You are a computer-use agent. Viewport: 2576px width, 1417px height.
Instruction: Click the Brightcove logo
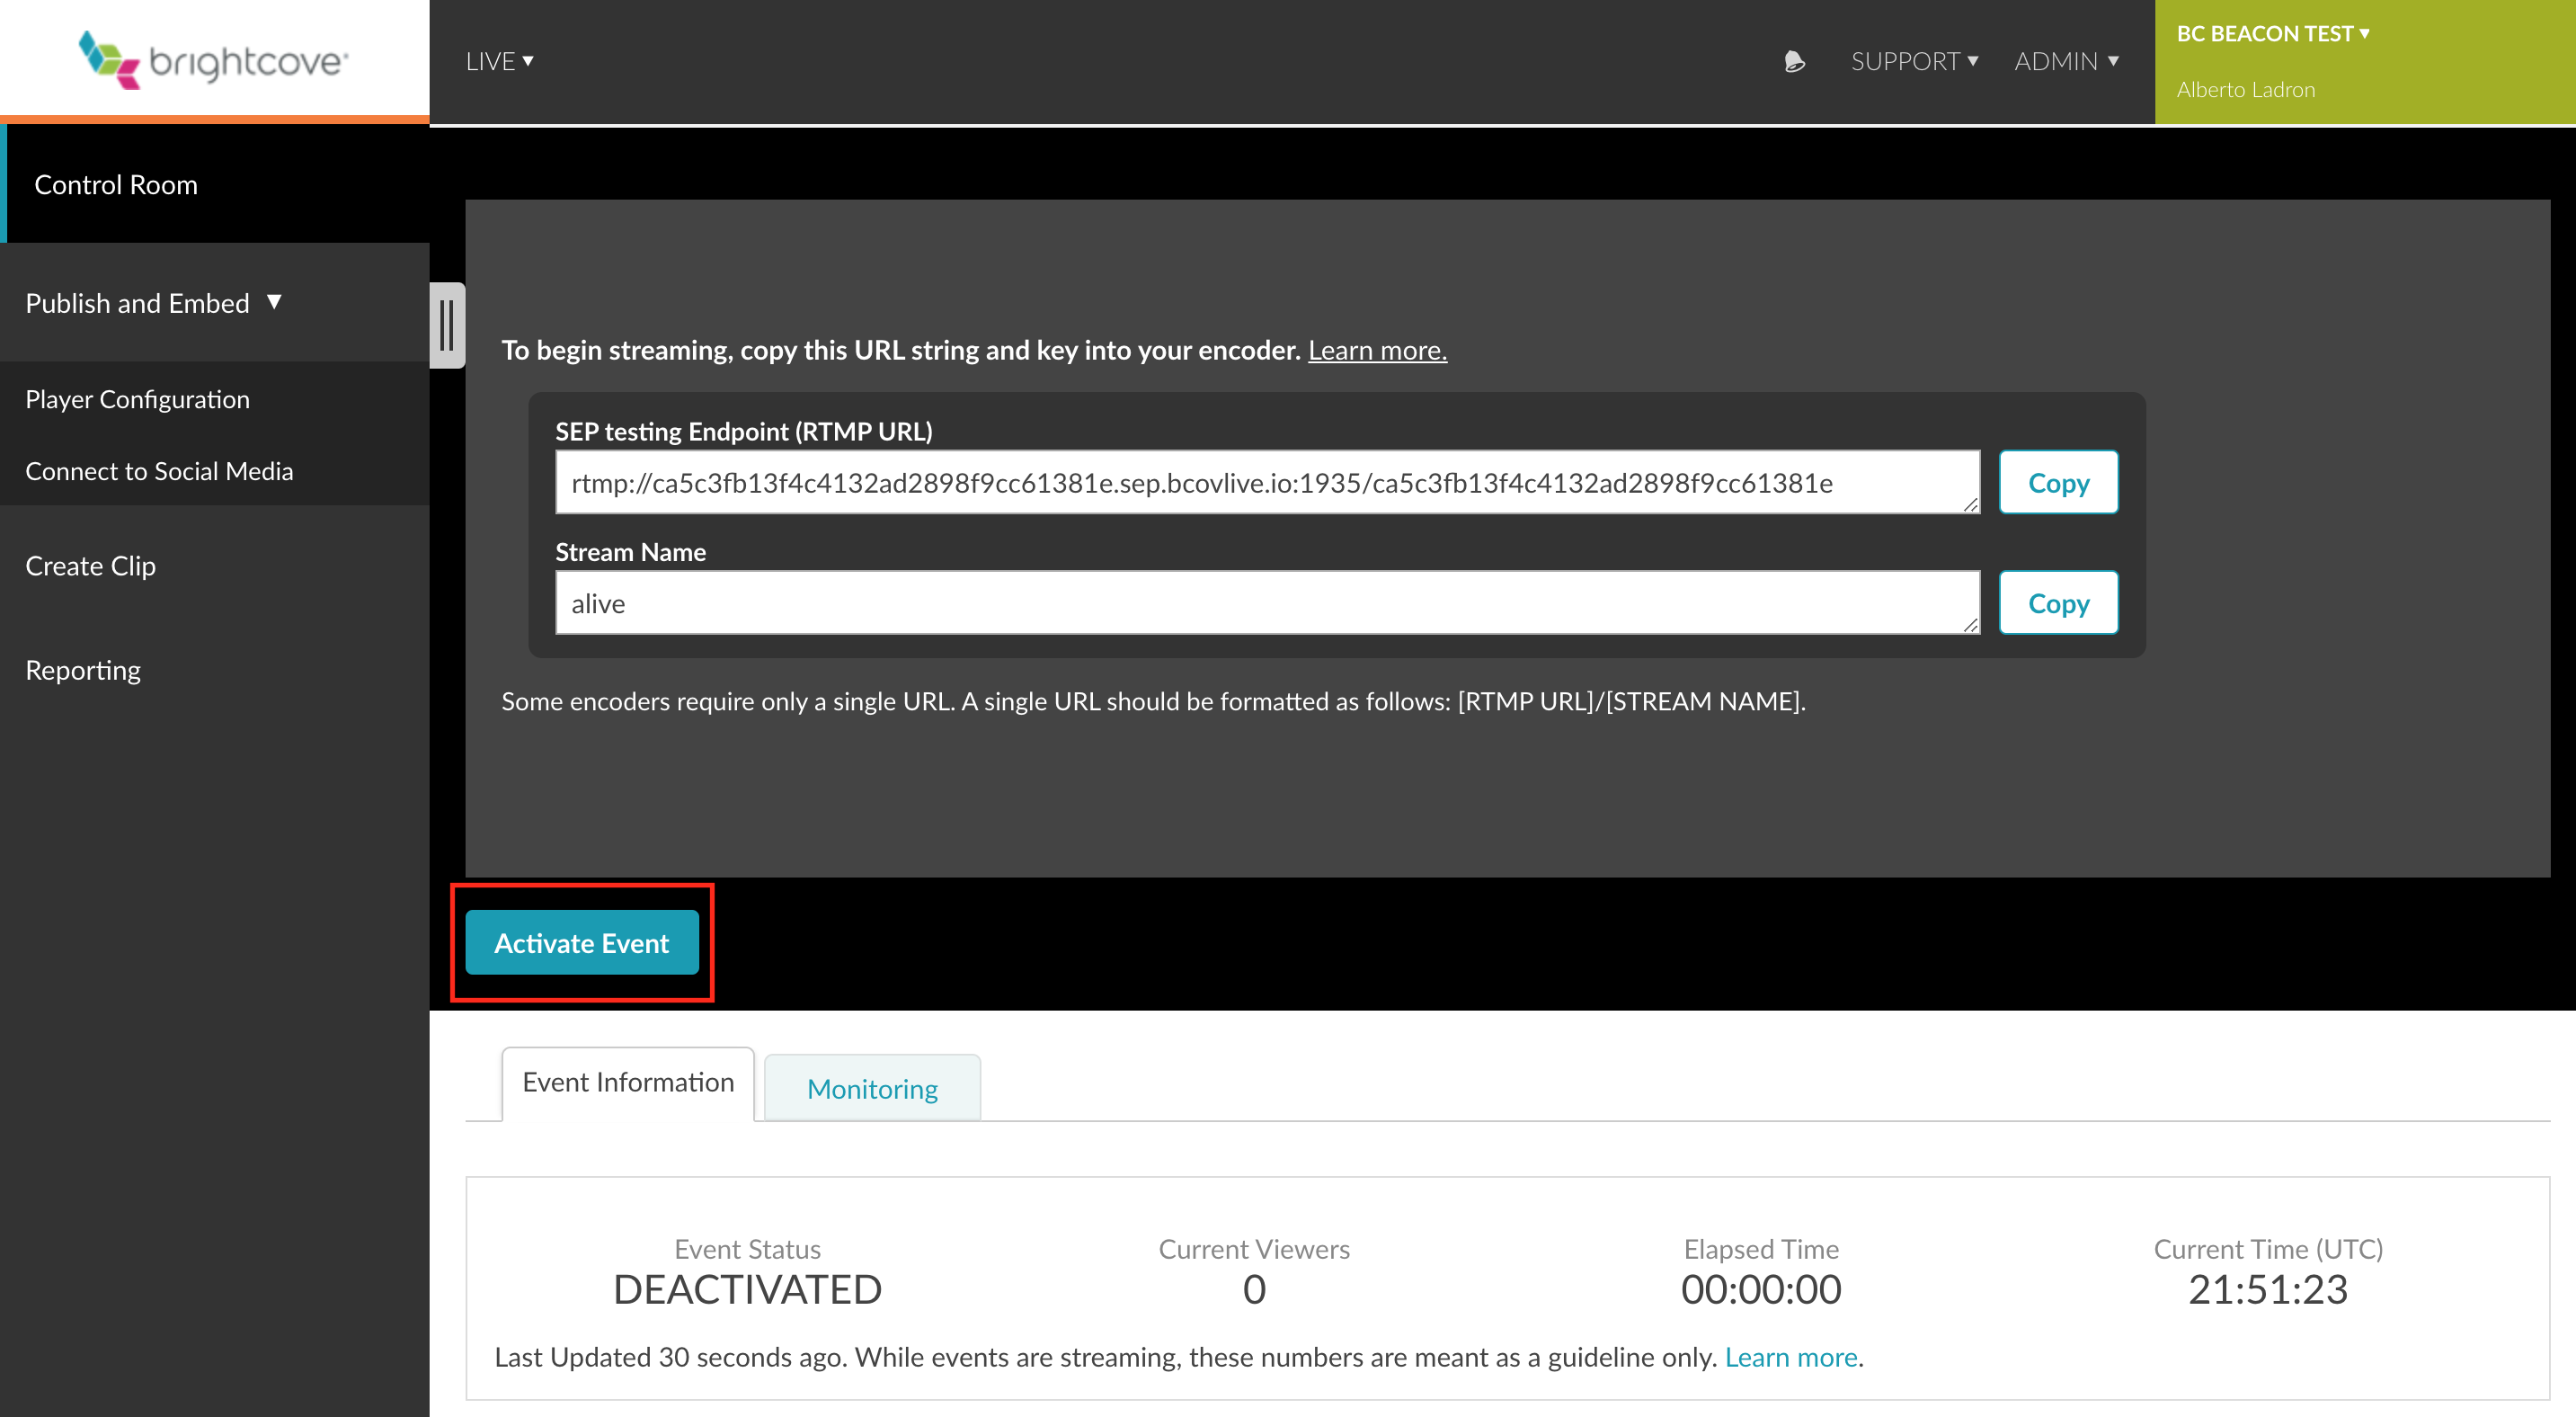(214, 60)
